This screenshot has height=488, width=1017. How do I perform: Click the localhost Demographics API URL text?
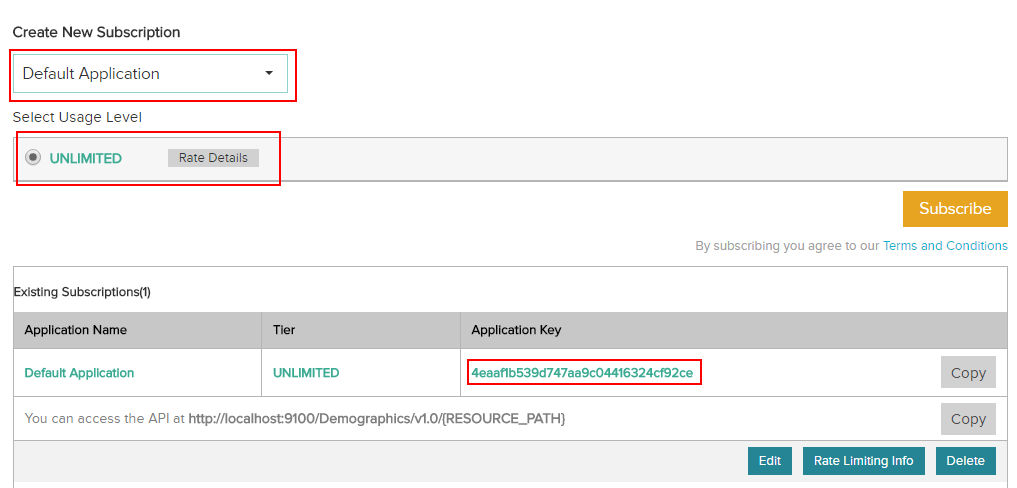(377, 419)
